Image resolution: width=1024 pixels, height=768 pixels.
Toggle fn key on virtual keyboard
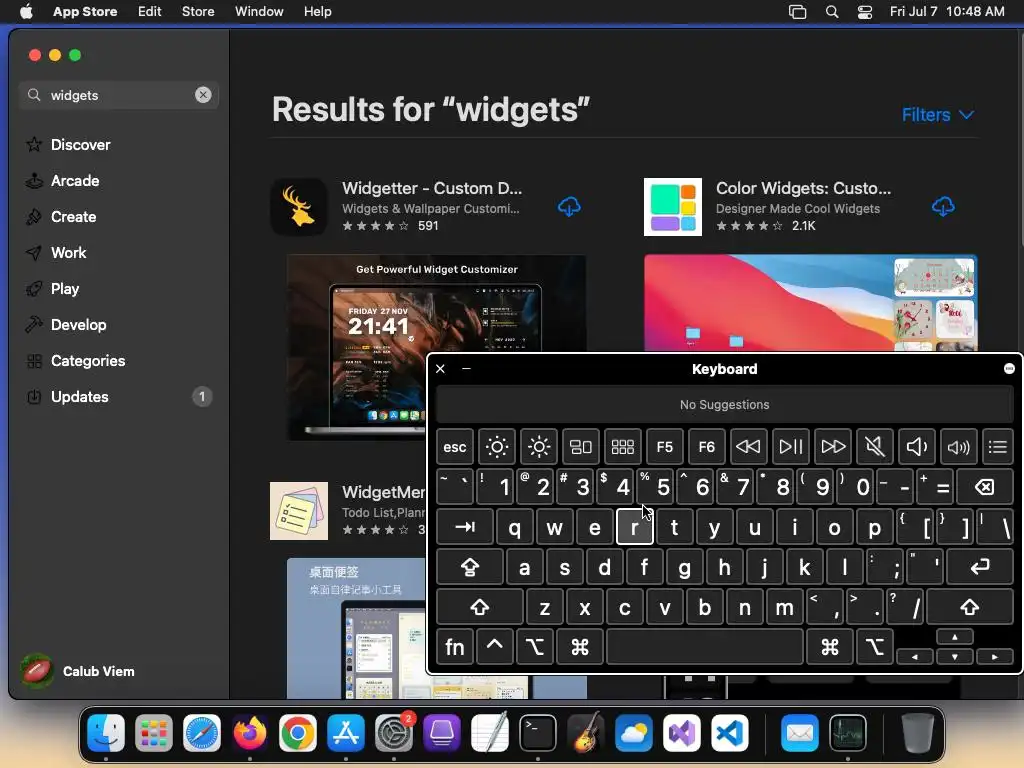[x=455, y=647]
